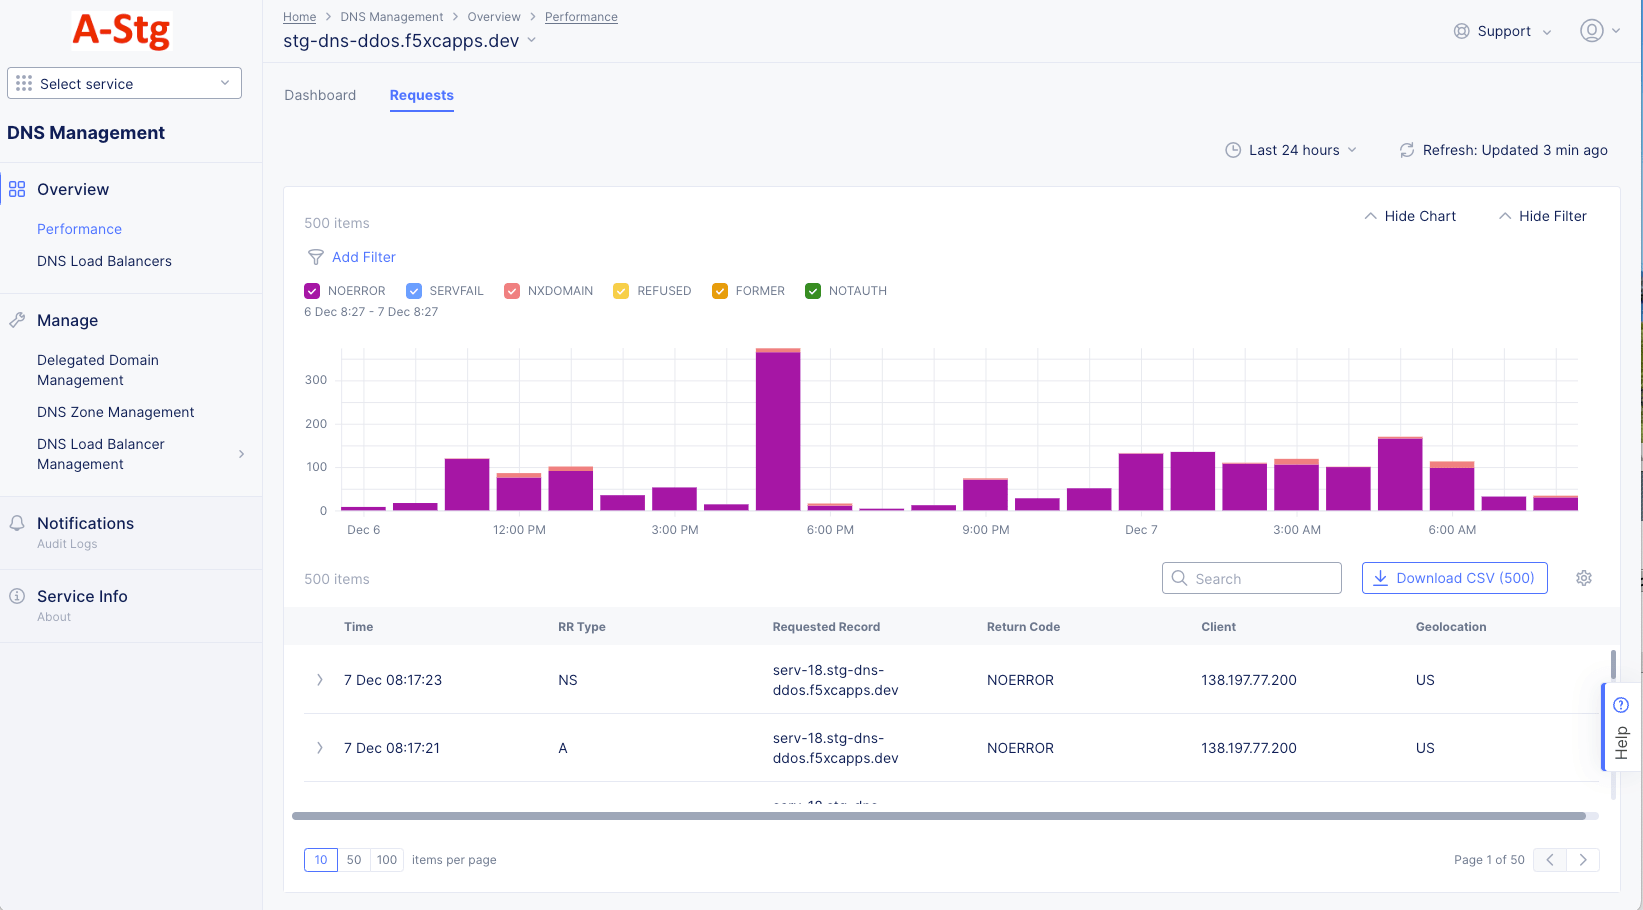Open the Add Filter funnel icon
Viewport: 1643px width, 910px height.
(315, 257)
